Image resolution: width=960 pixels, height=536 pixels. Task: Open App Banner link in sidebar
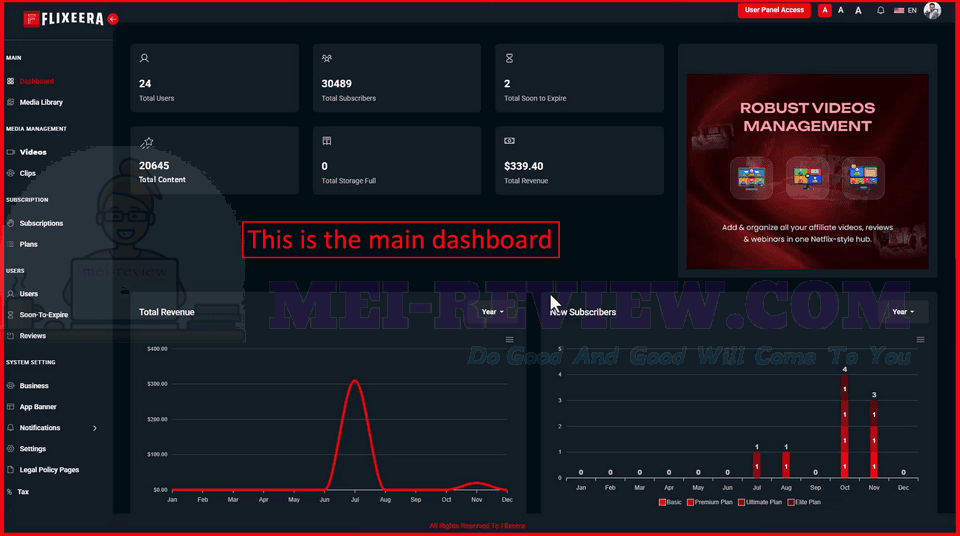click(38, 407)
